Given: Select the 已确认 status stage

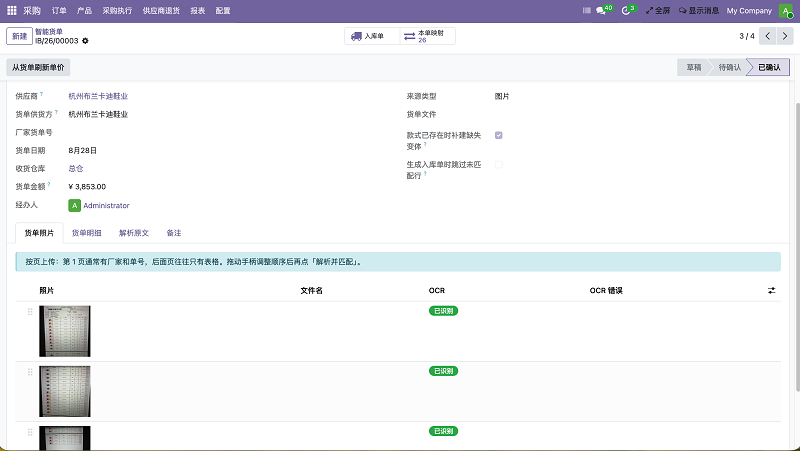Looking at the screenshot, I should pos(769,67).
